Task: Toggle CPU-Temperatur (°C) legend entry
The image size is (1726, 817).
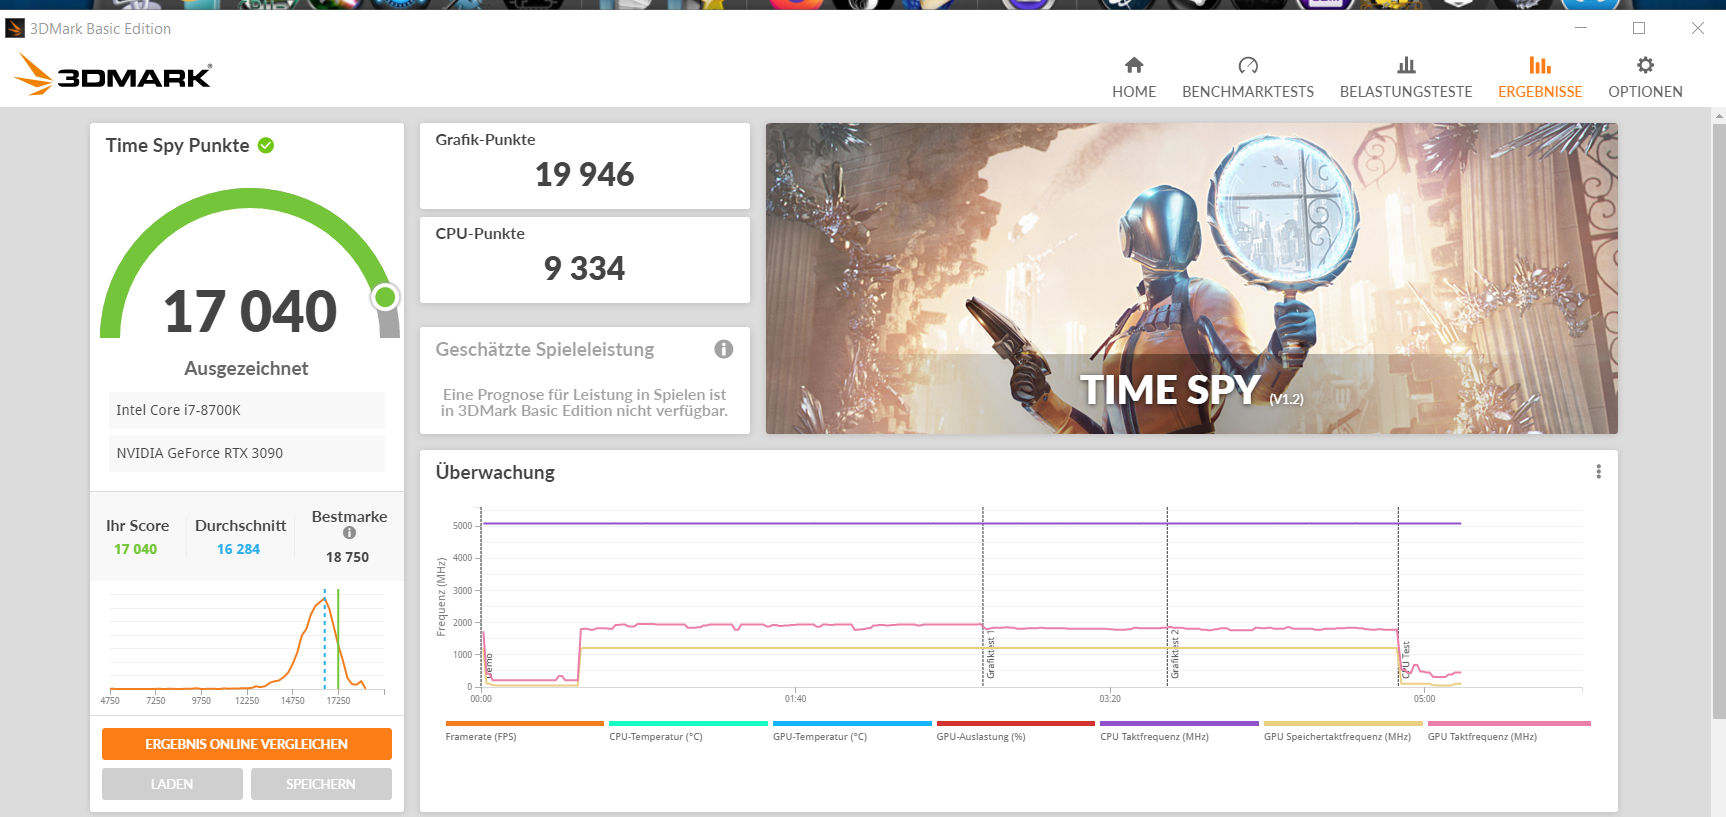Action: (x=688, y=731)
